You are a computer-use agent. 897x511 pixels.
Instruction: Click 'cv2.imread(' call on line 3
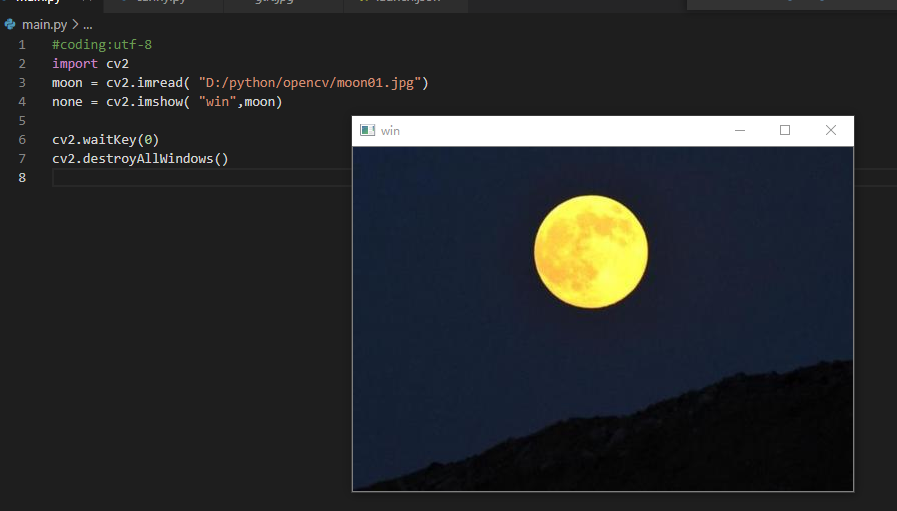click(148, 82)
